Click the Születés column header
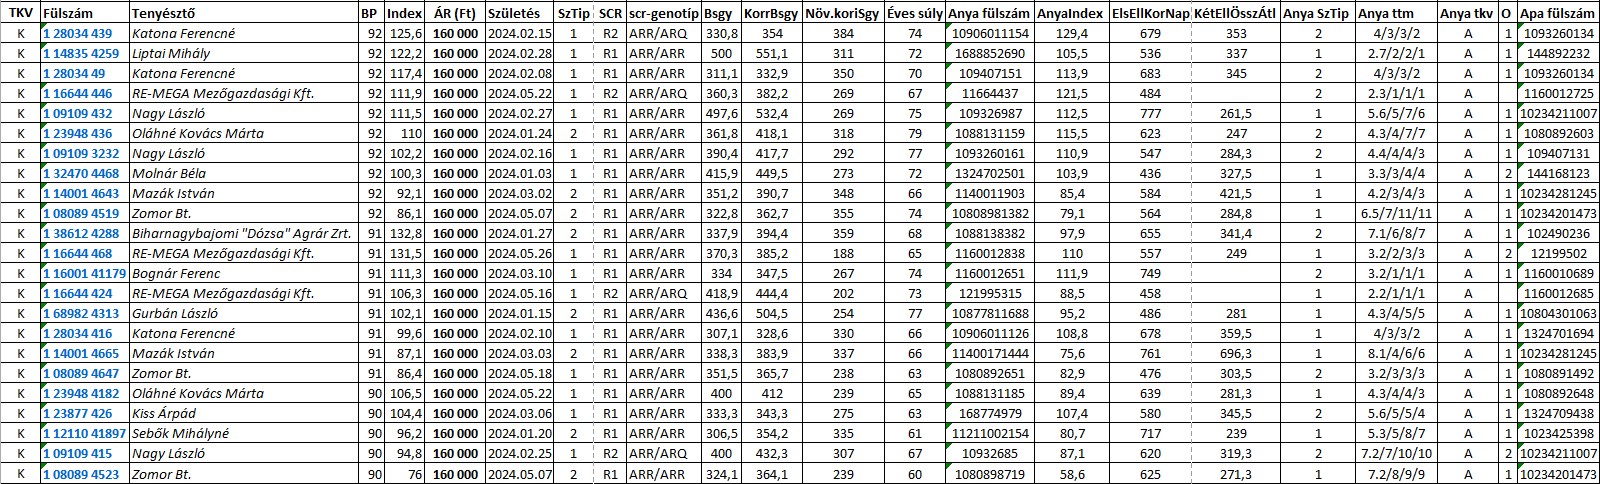This screenshot has width=1600, height=484. pyautogui.click(x=514, y=14)
